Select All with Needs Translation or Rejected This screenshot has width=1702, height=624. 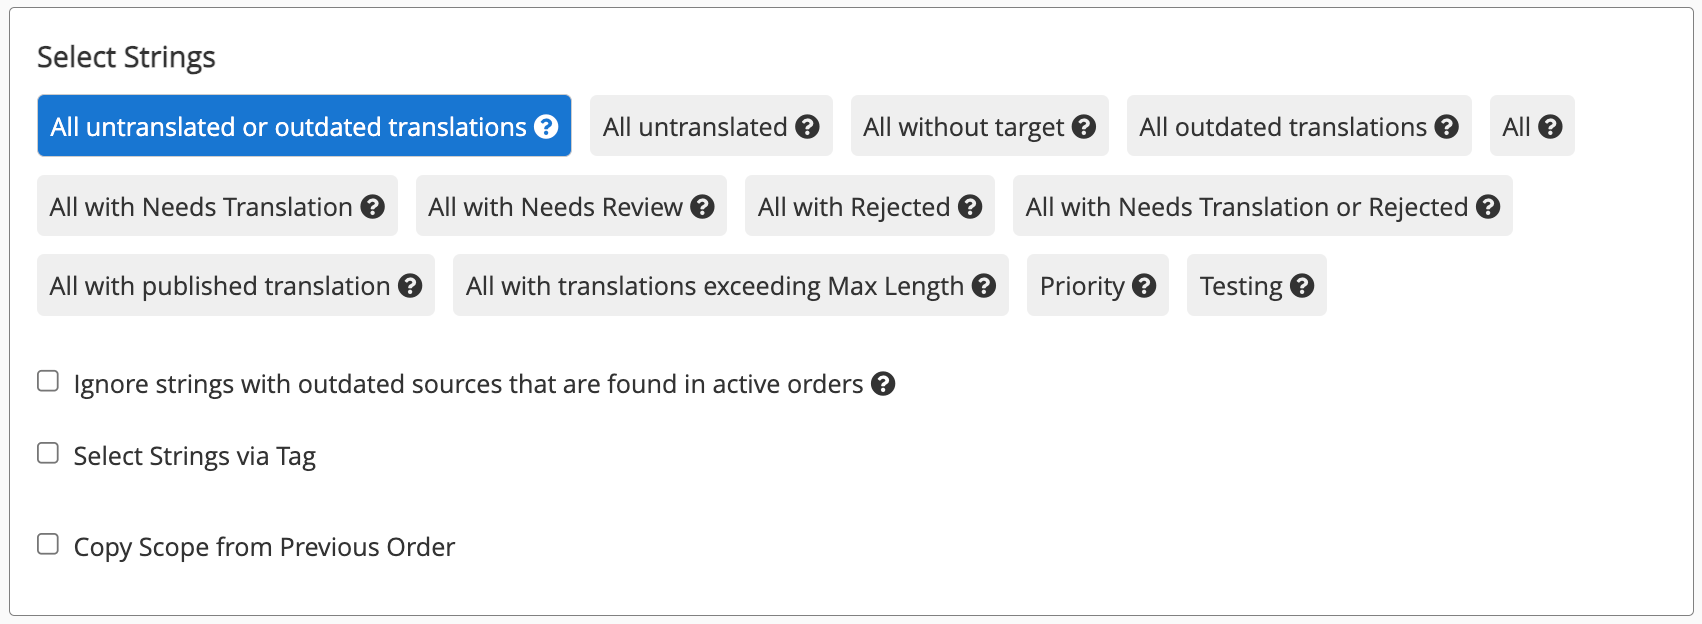tap(1262, 206)
